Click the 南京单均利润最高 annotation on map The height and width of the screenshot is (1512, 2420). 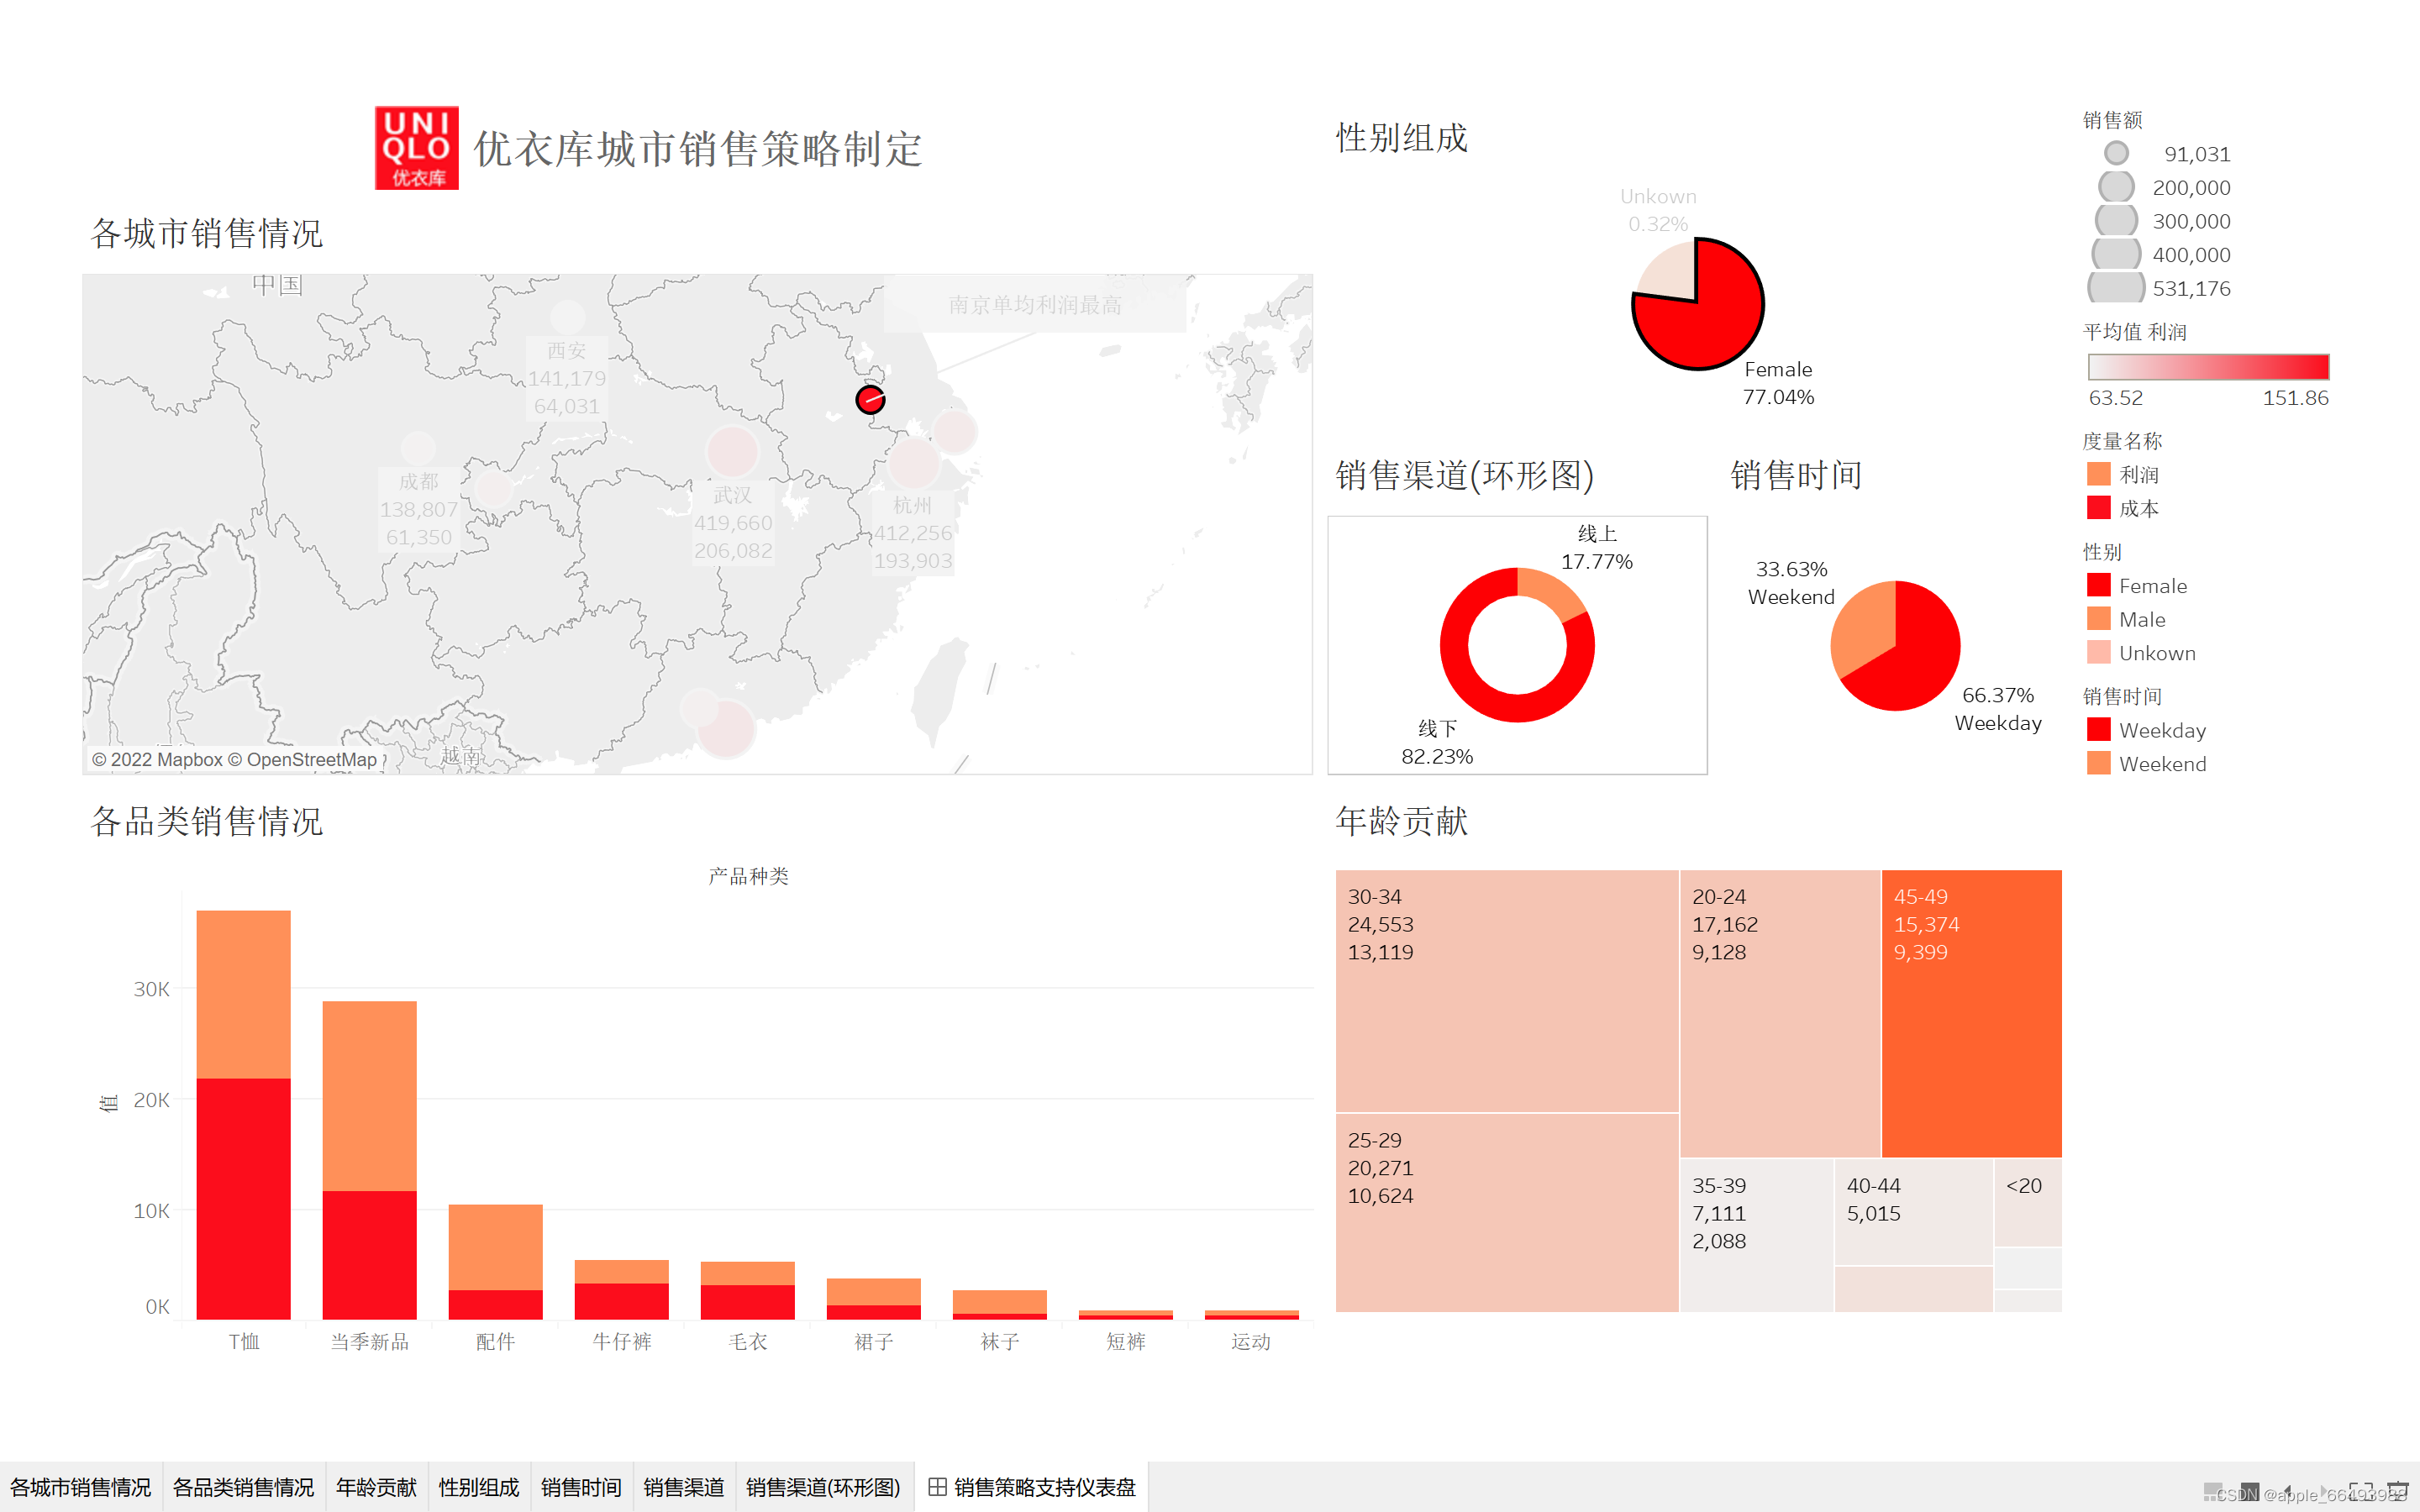1034,305
